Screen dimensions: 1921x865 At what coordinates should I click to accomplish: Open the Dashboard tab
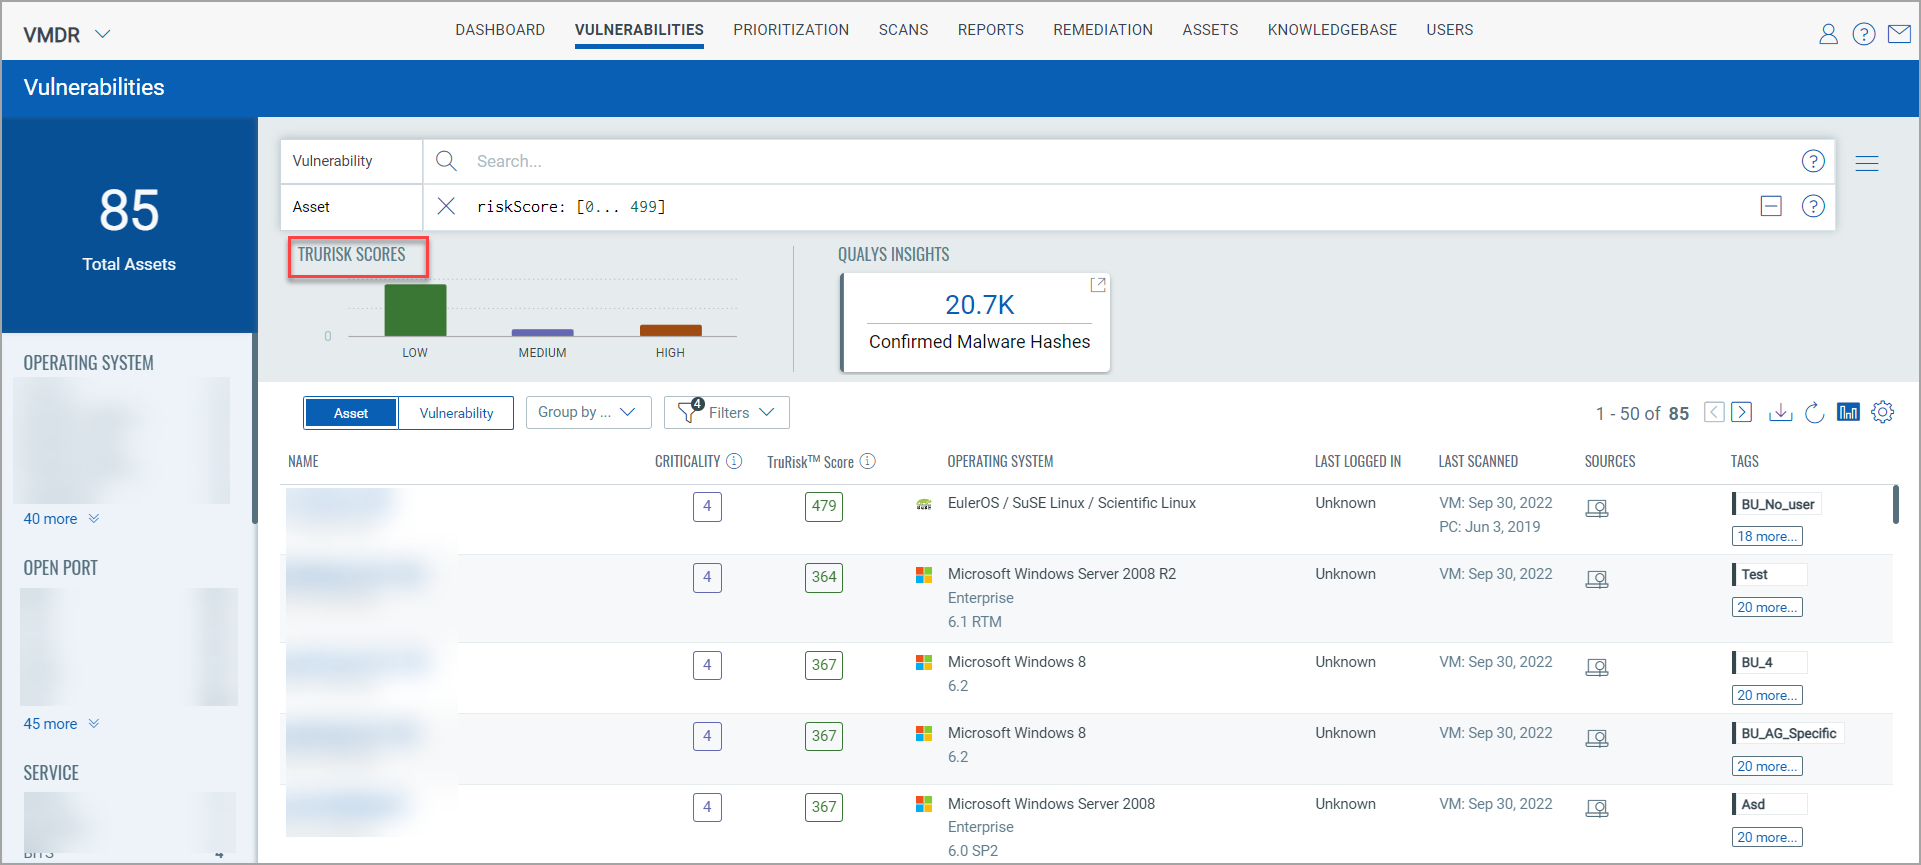[x=500, y=30]
